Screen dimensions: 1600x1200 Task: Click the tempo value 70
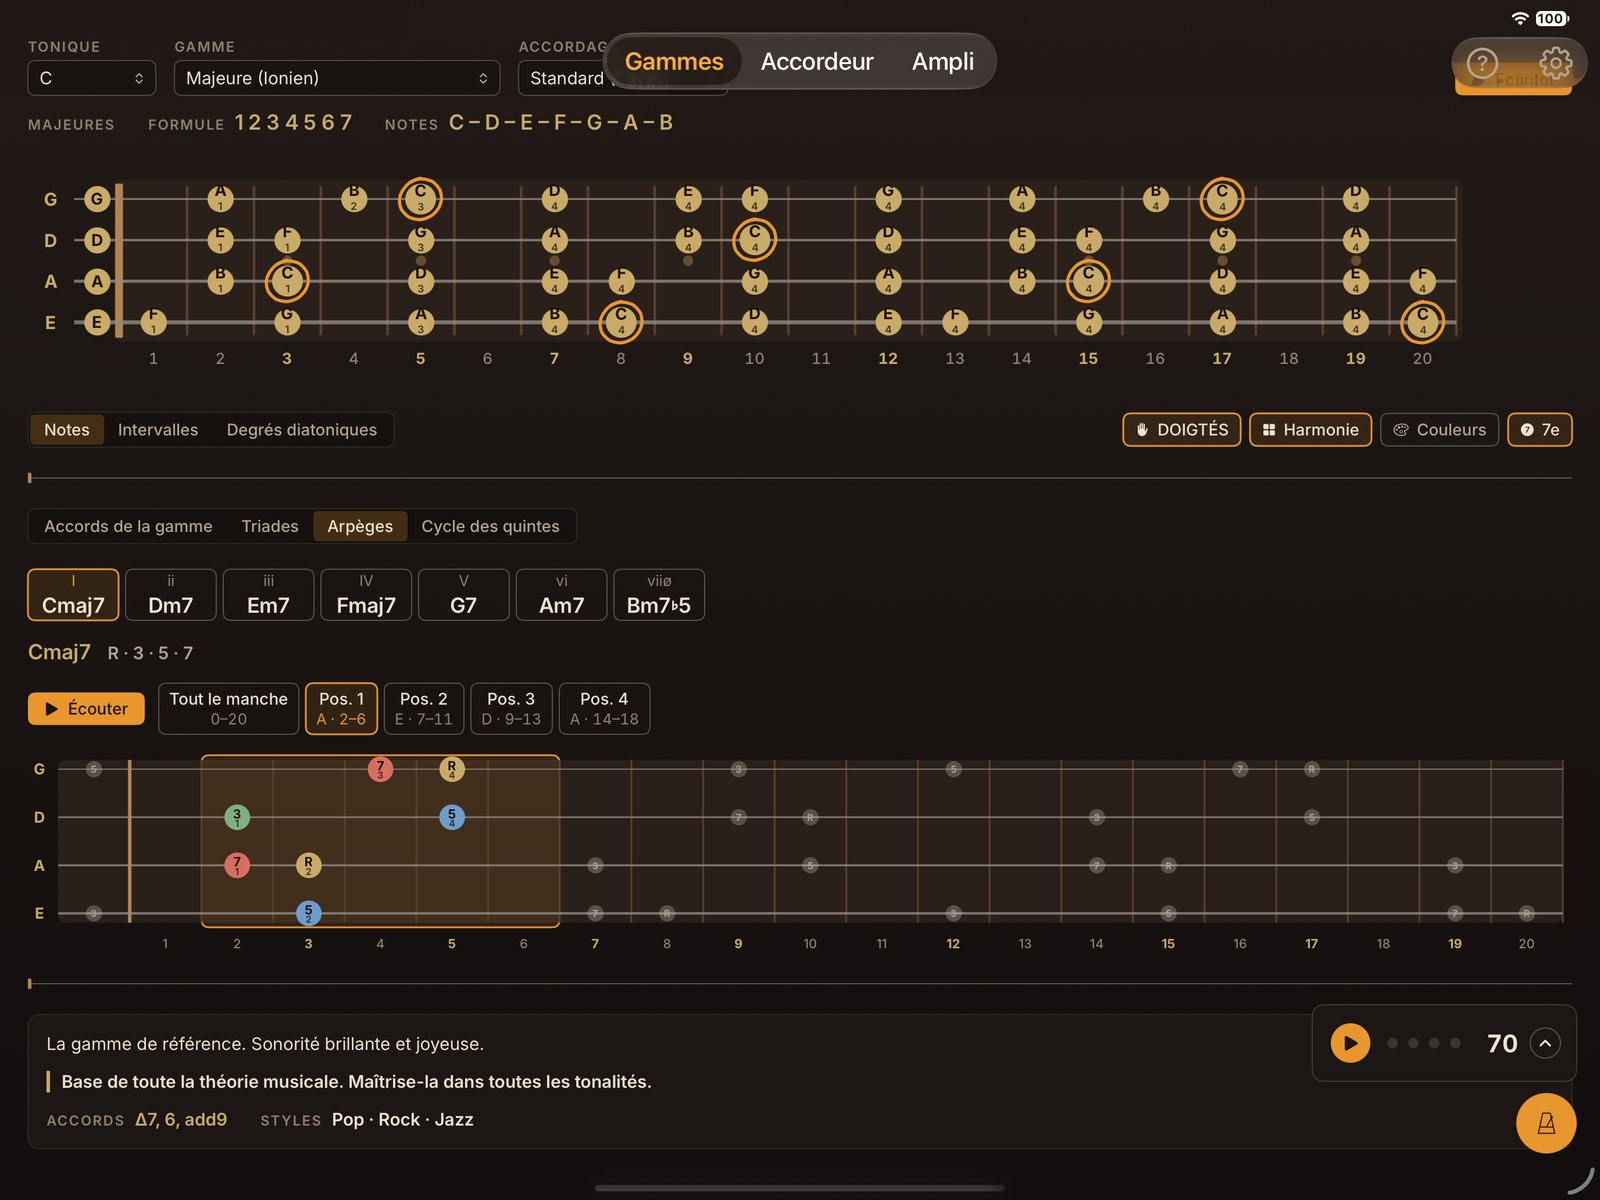[x=1502, y=1043]
